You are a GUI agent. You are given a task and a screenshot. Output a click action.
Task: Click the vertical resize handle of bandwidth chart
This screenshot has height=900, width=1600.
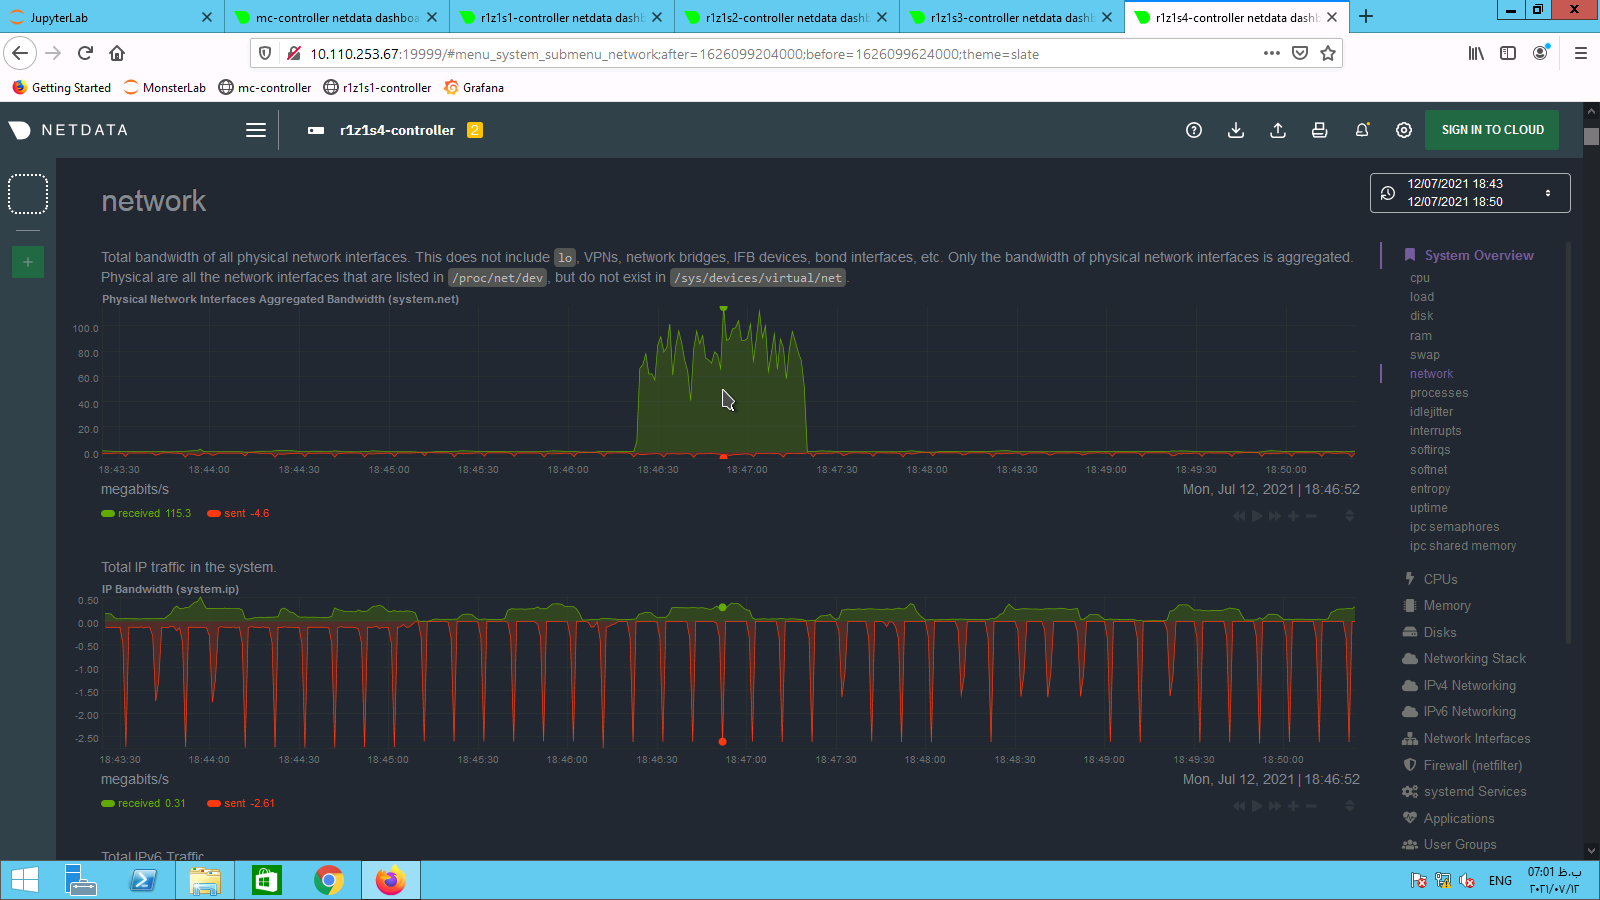[1349, 516]
